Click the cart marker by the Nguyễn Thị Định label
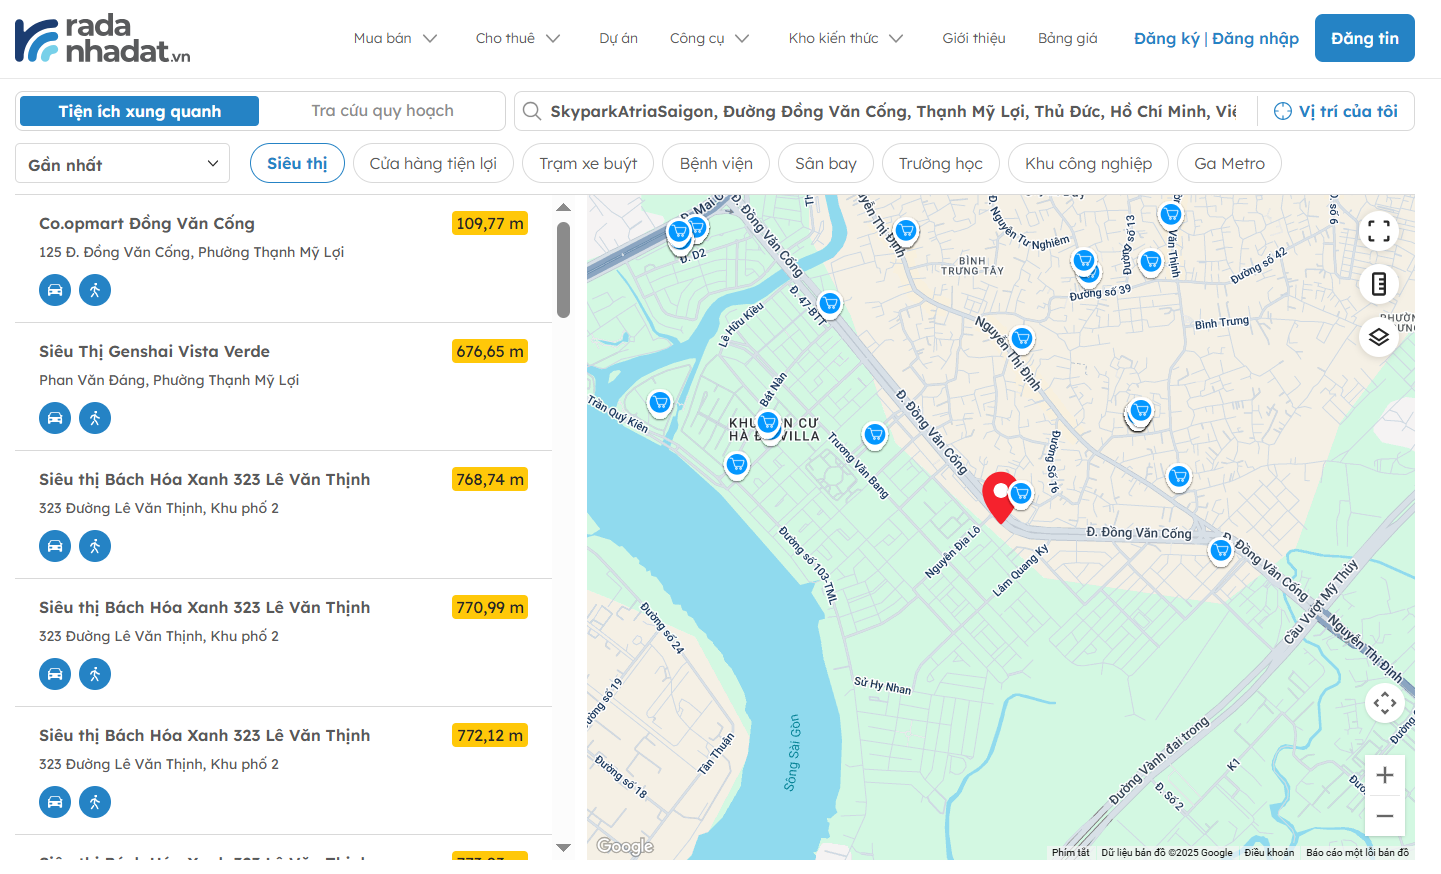This screenshot has height=874, width=1441. pyautogui.click(x=1021, y=338)
